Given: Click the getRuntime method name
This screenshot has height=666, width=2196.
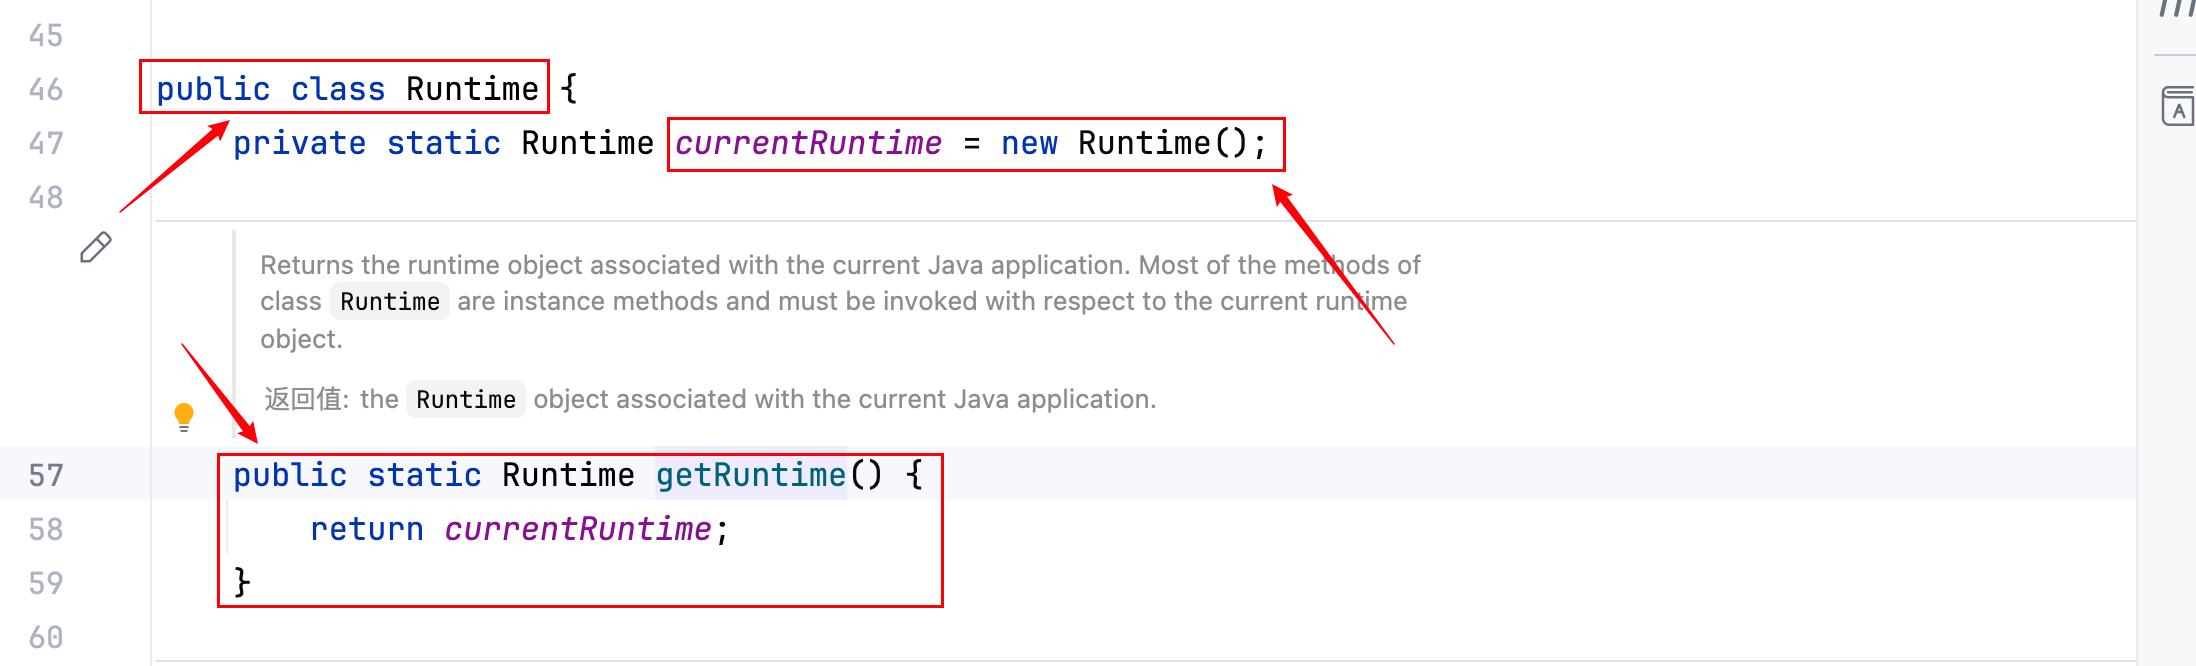Looking at the screenshot, I should pos(750,475).
